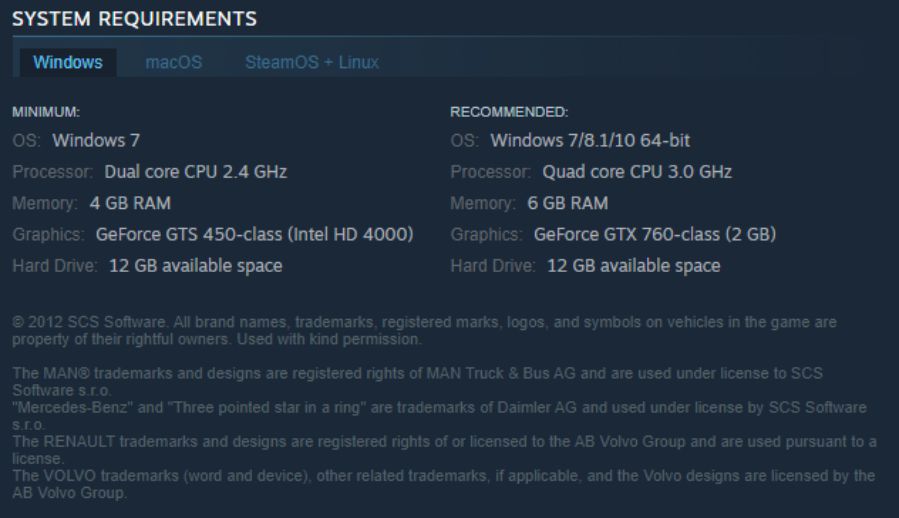Select the SteamOS + Linux tab
The height and width of the screenshot is (518, 899).
312,62
